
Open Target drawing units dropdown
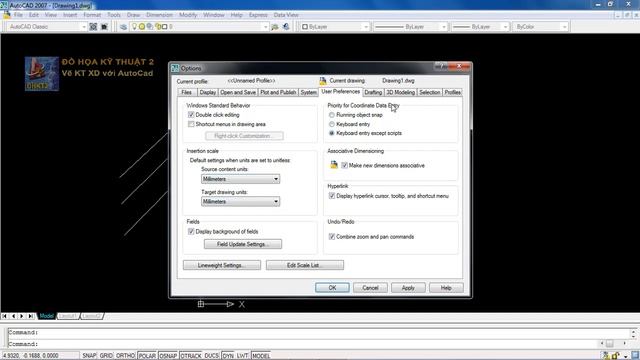[240, 201]
